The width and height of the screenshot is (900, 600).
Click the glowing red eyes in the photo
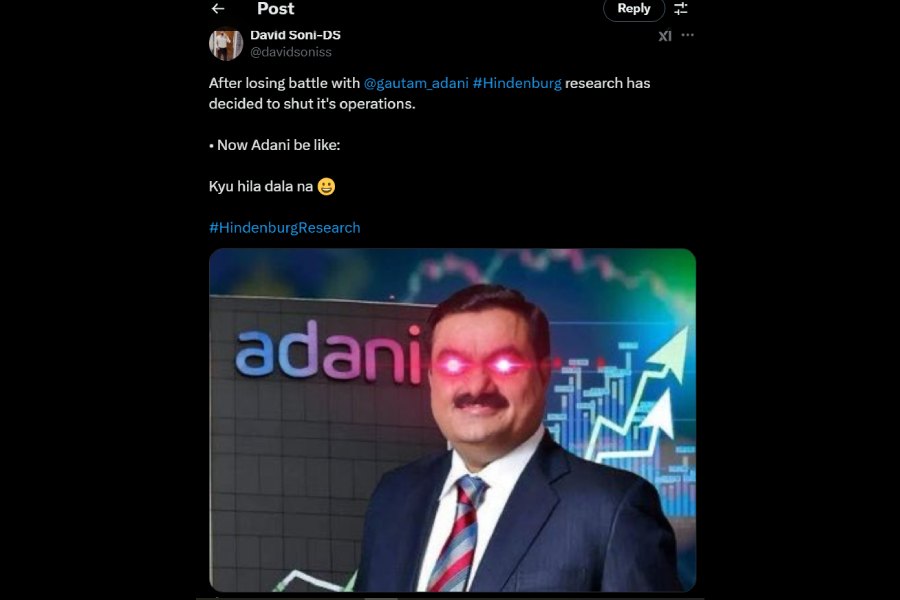(478, 365)
